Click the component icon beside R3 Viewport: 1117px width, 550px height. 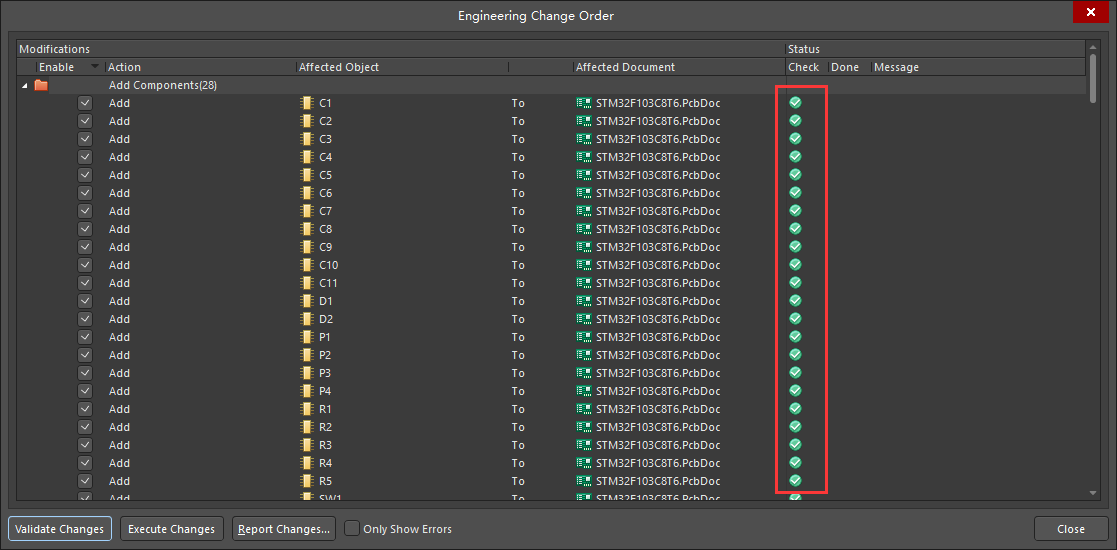(307, 445)
